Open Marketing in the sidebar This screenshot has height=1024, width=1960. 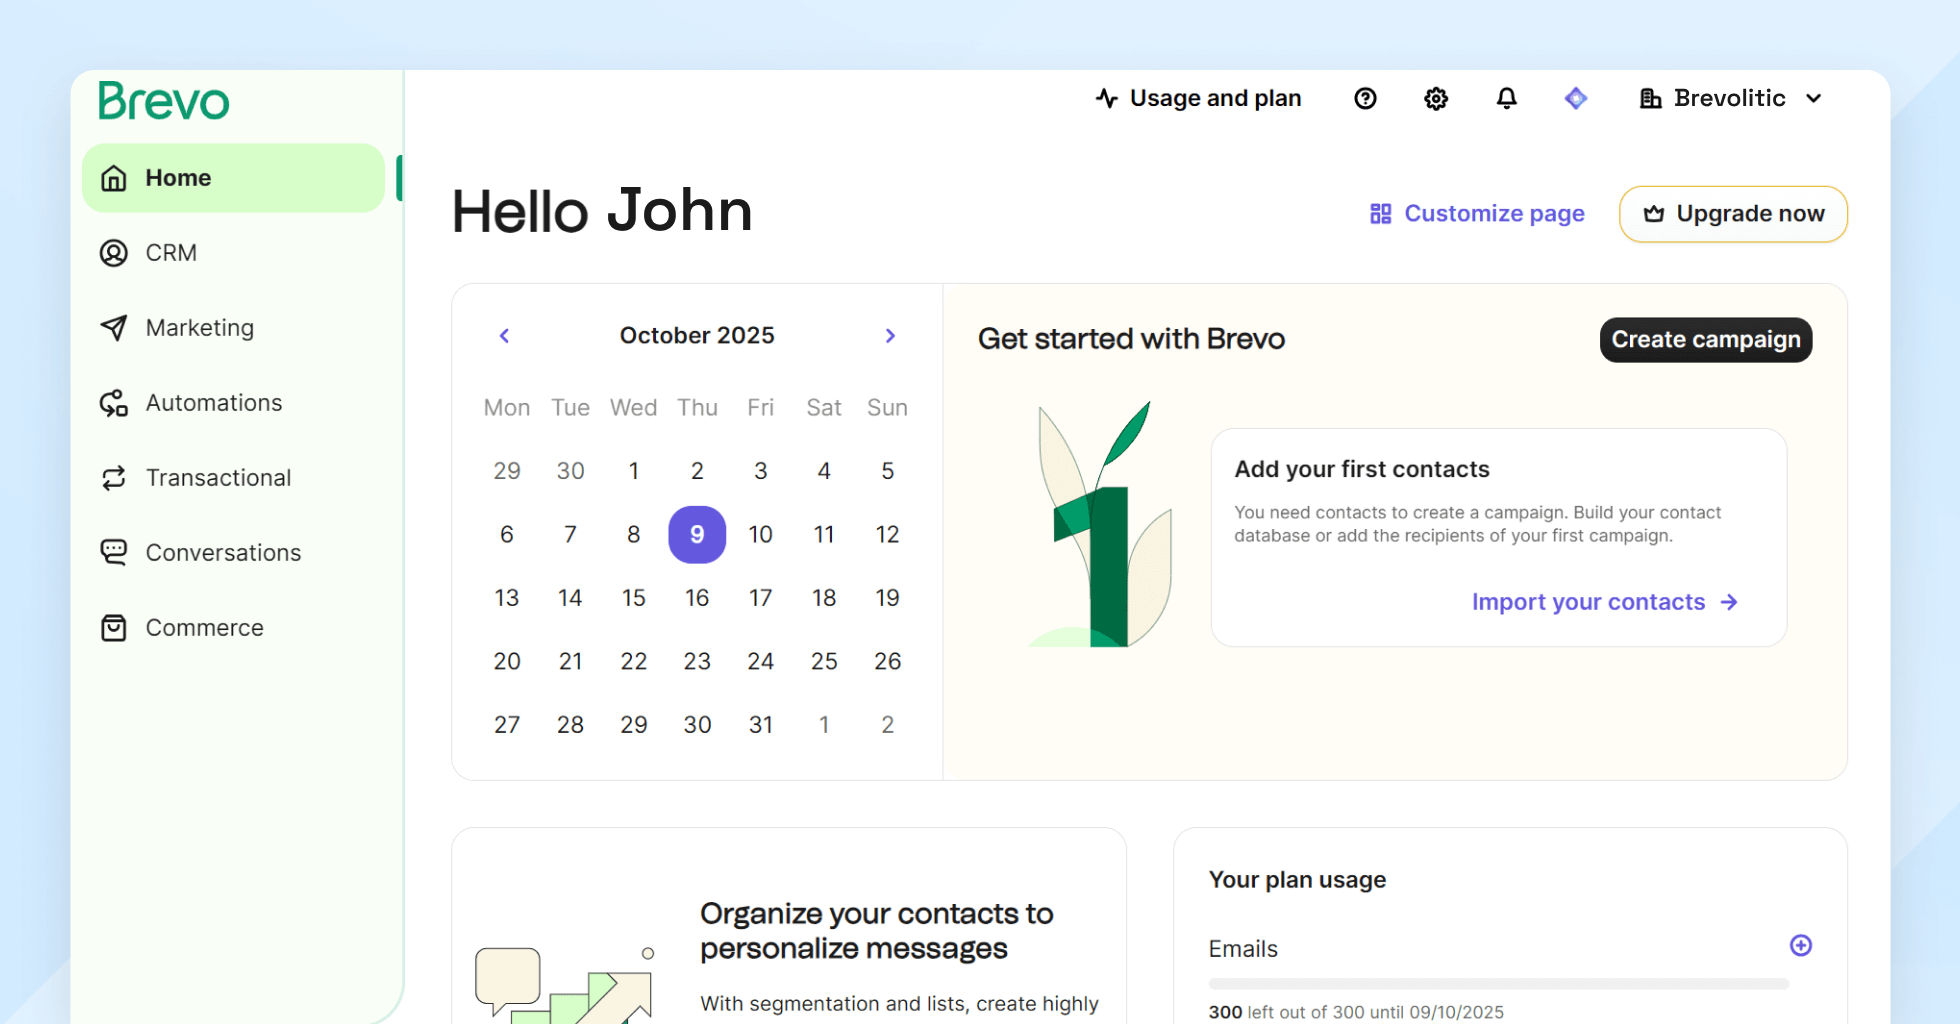coord(199,328)
